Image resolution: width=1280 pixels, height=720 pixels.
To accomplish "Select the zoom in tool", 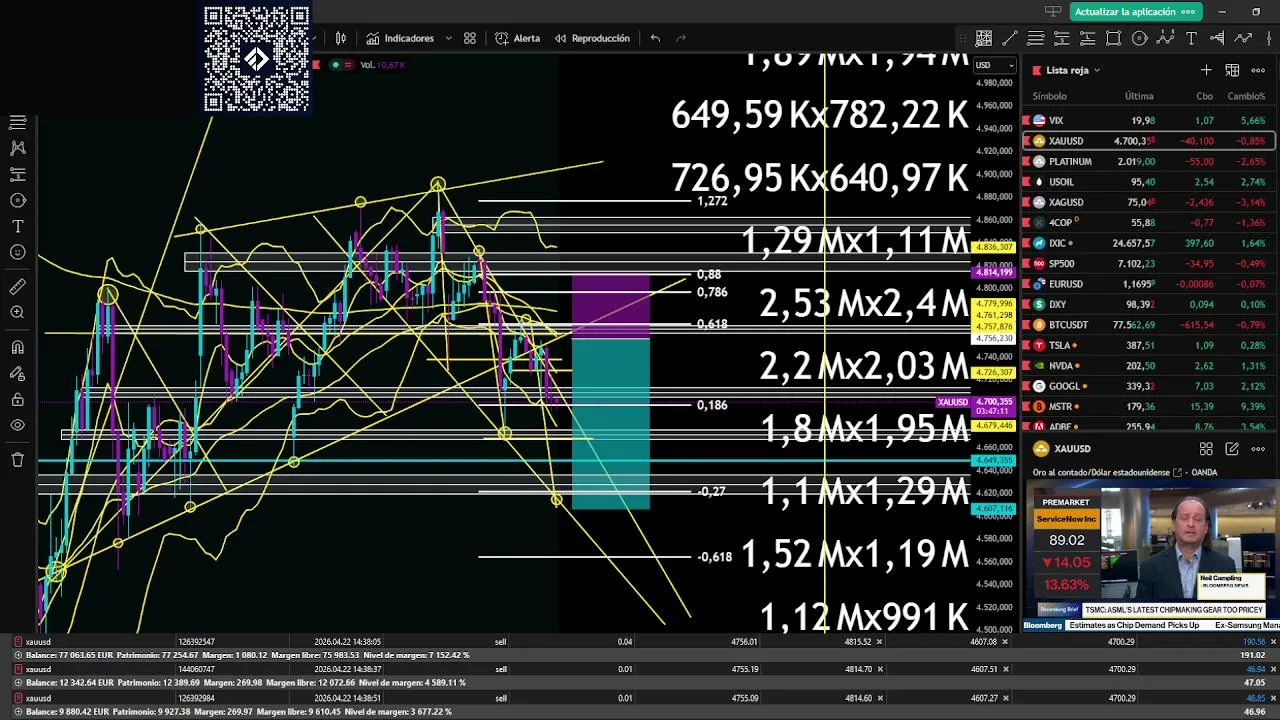I will [x=17, y=312].
